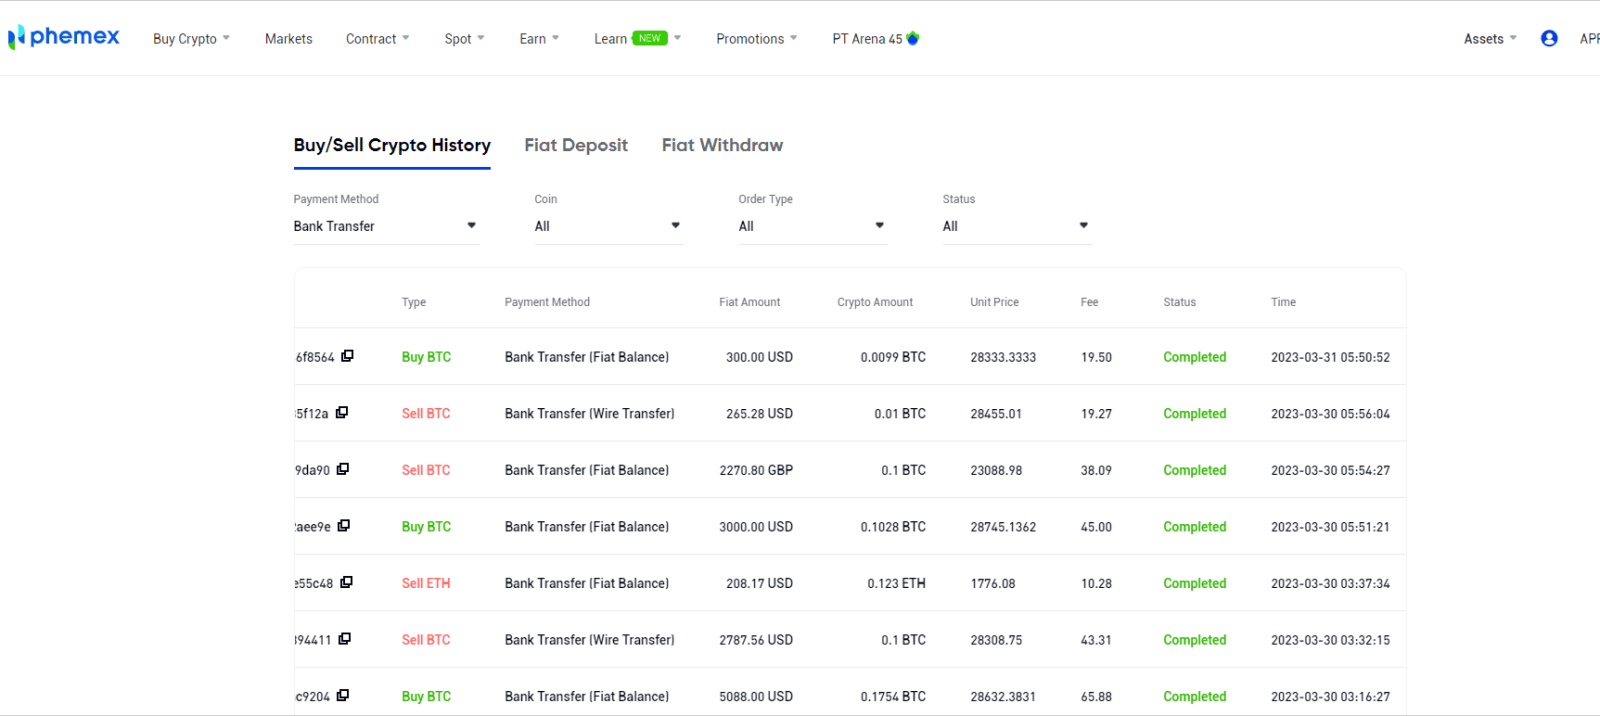The width and height of the screenshot is (1600, 716).
Task: Click the Payment Method column header
Action: (x=547, y=302)
